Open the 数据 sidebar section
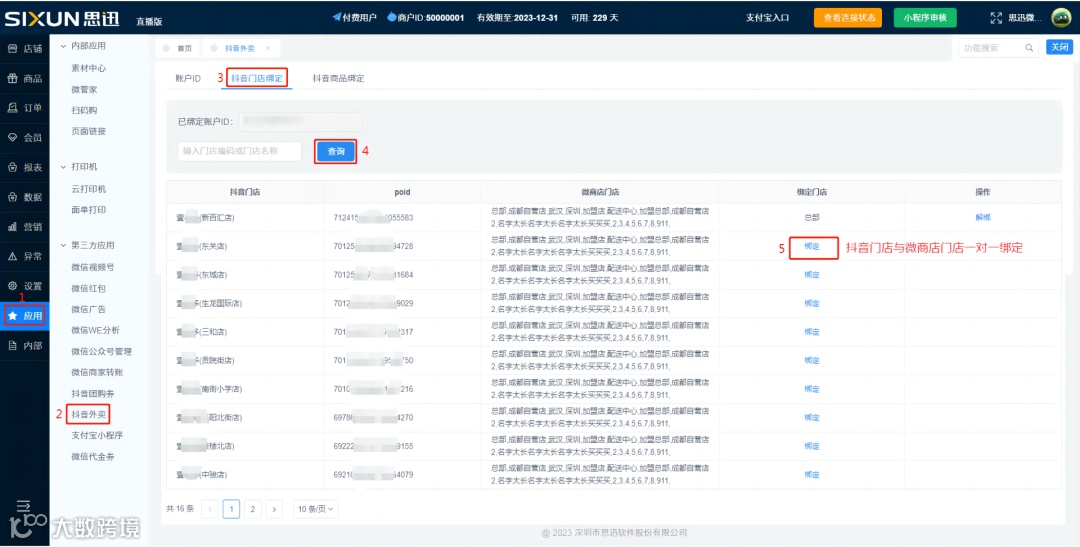The width and height of the screenshot is (1080, 547). (x=25, y=197)
